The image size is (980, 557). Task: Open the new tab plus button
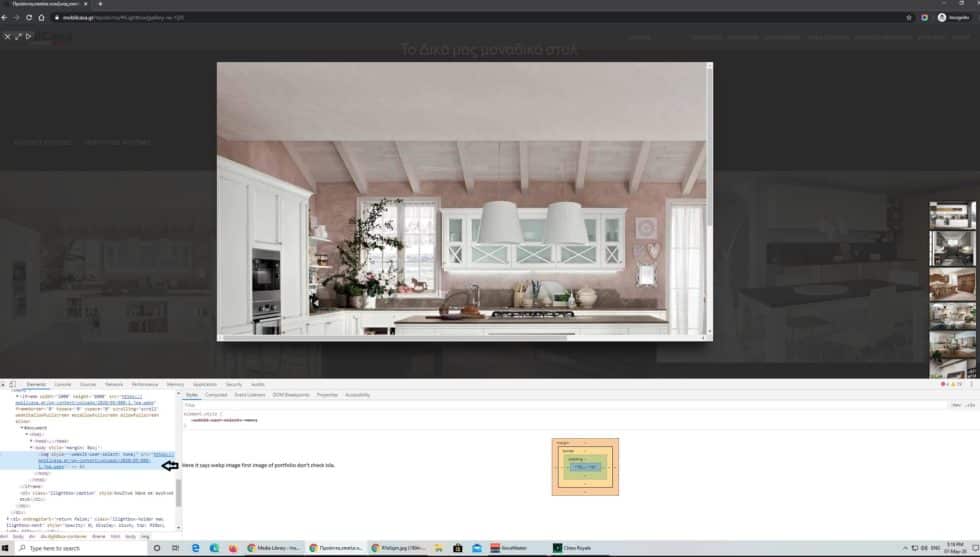[x=100, y=4]
